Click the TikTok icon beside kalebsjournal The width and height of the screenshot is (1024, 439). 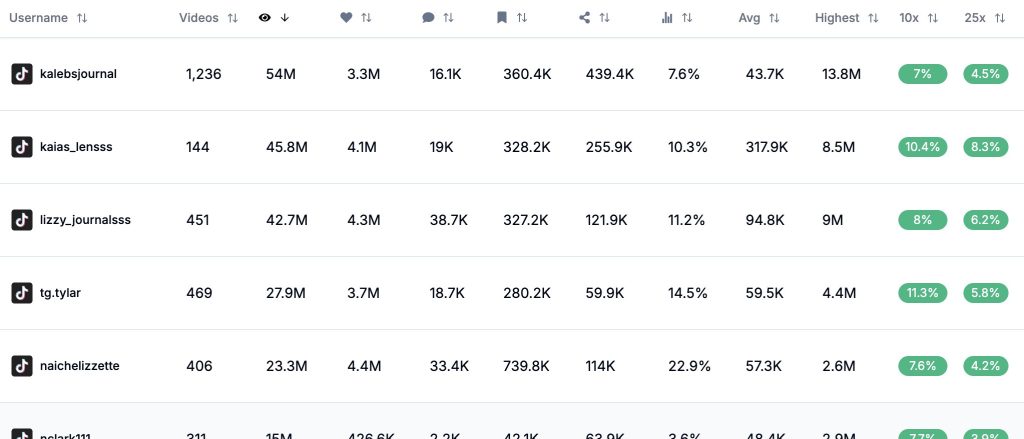tap(22, 74)
